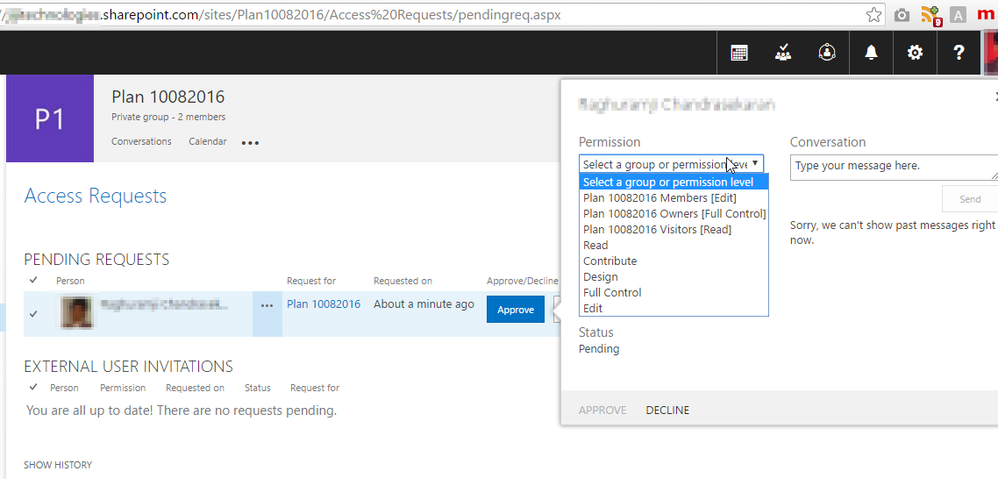Click APPROVE at panel bottom
Viewport: 998px width, 479px height.
point(602,410)
